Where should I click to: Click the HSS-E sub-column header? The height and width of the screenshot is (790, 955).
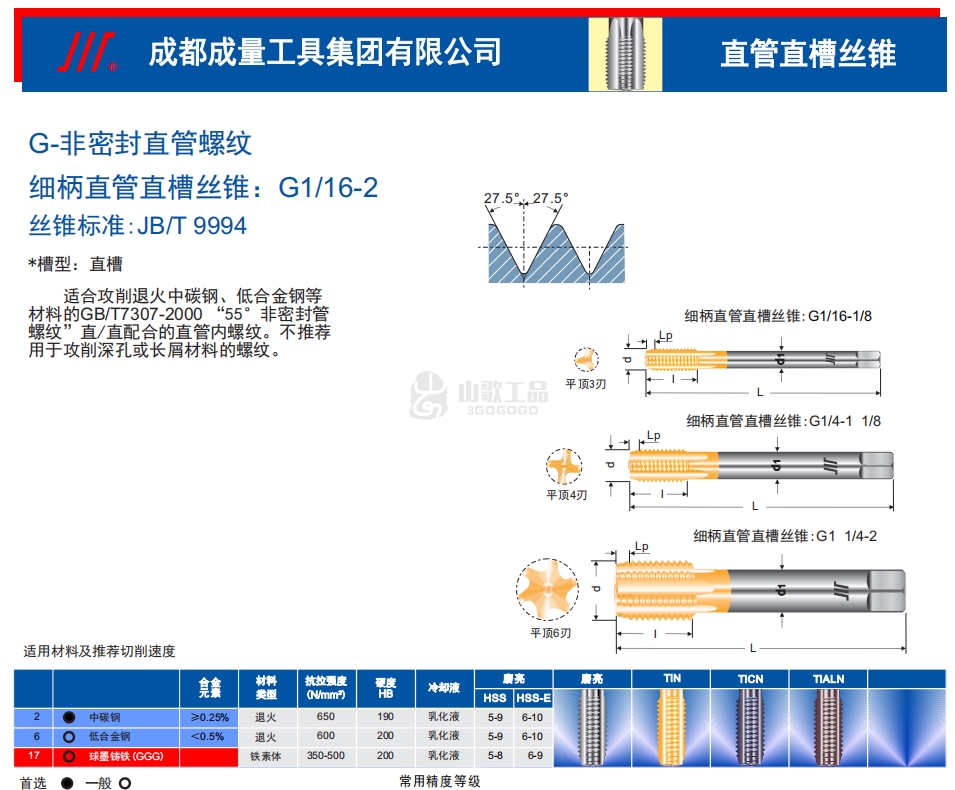click(534, 698)
